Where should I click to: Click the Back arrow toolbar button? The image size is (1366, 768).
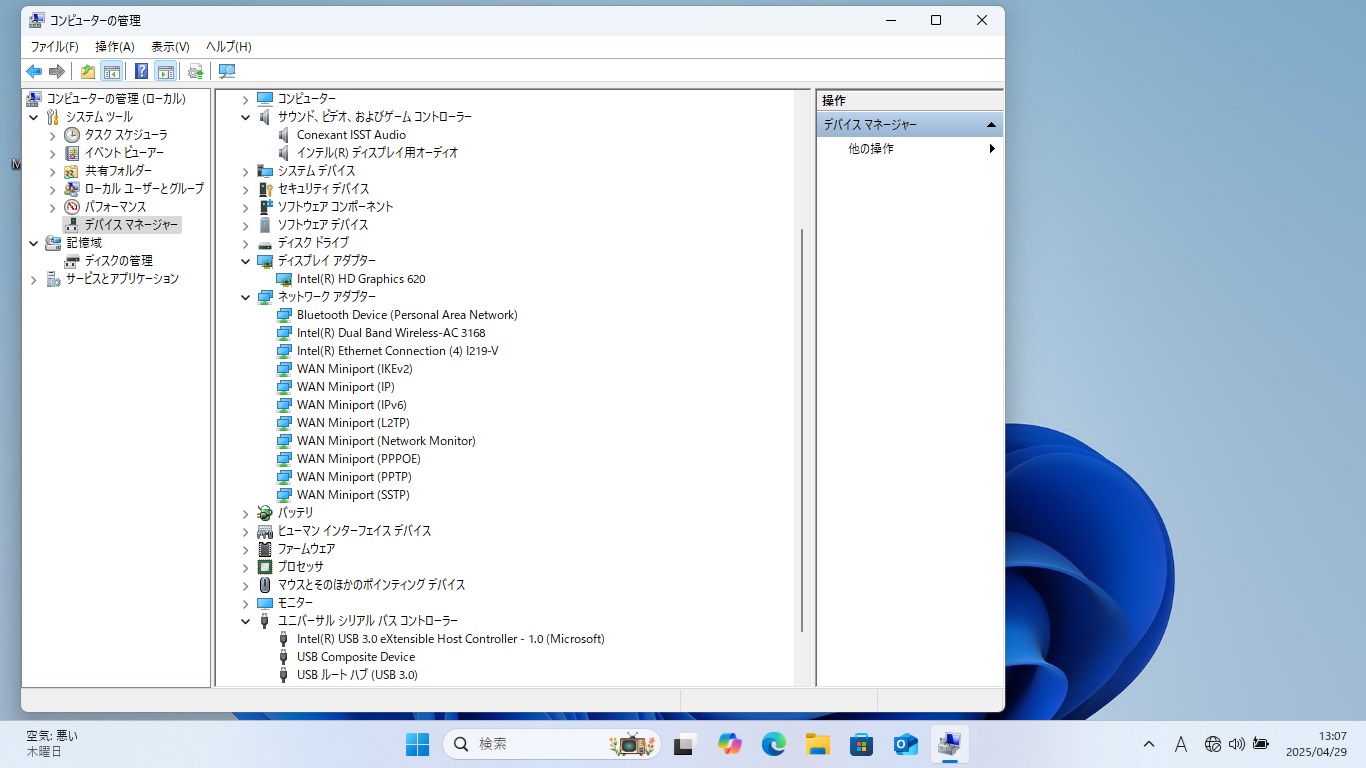pos(34,71)
